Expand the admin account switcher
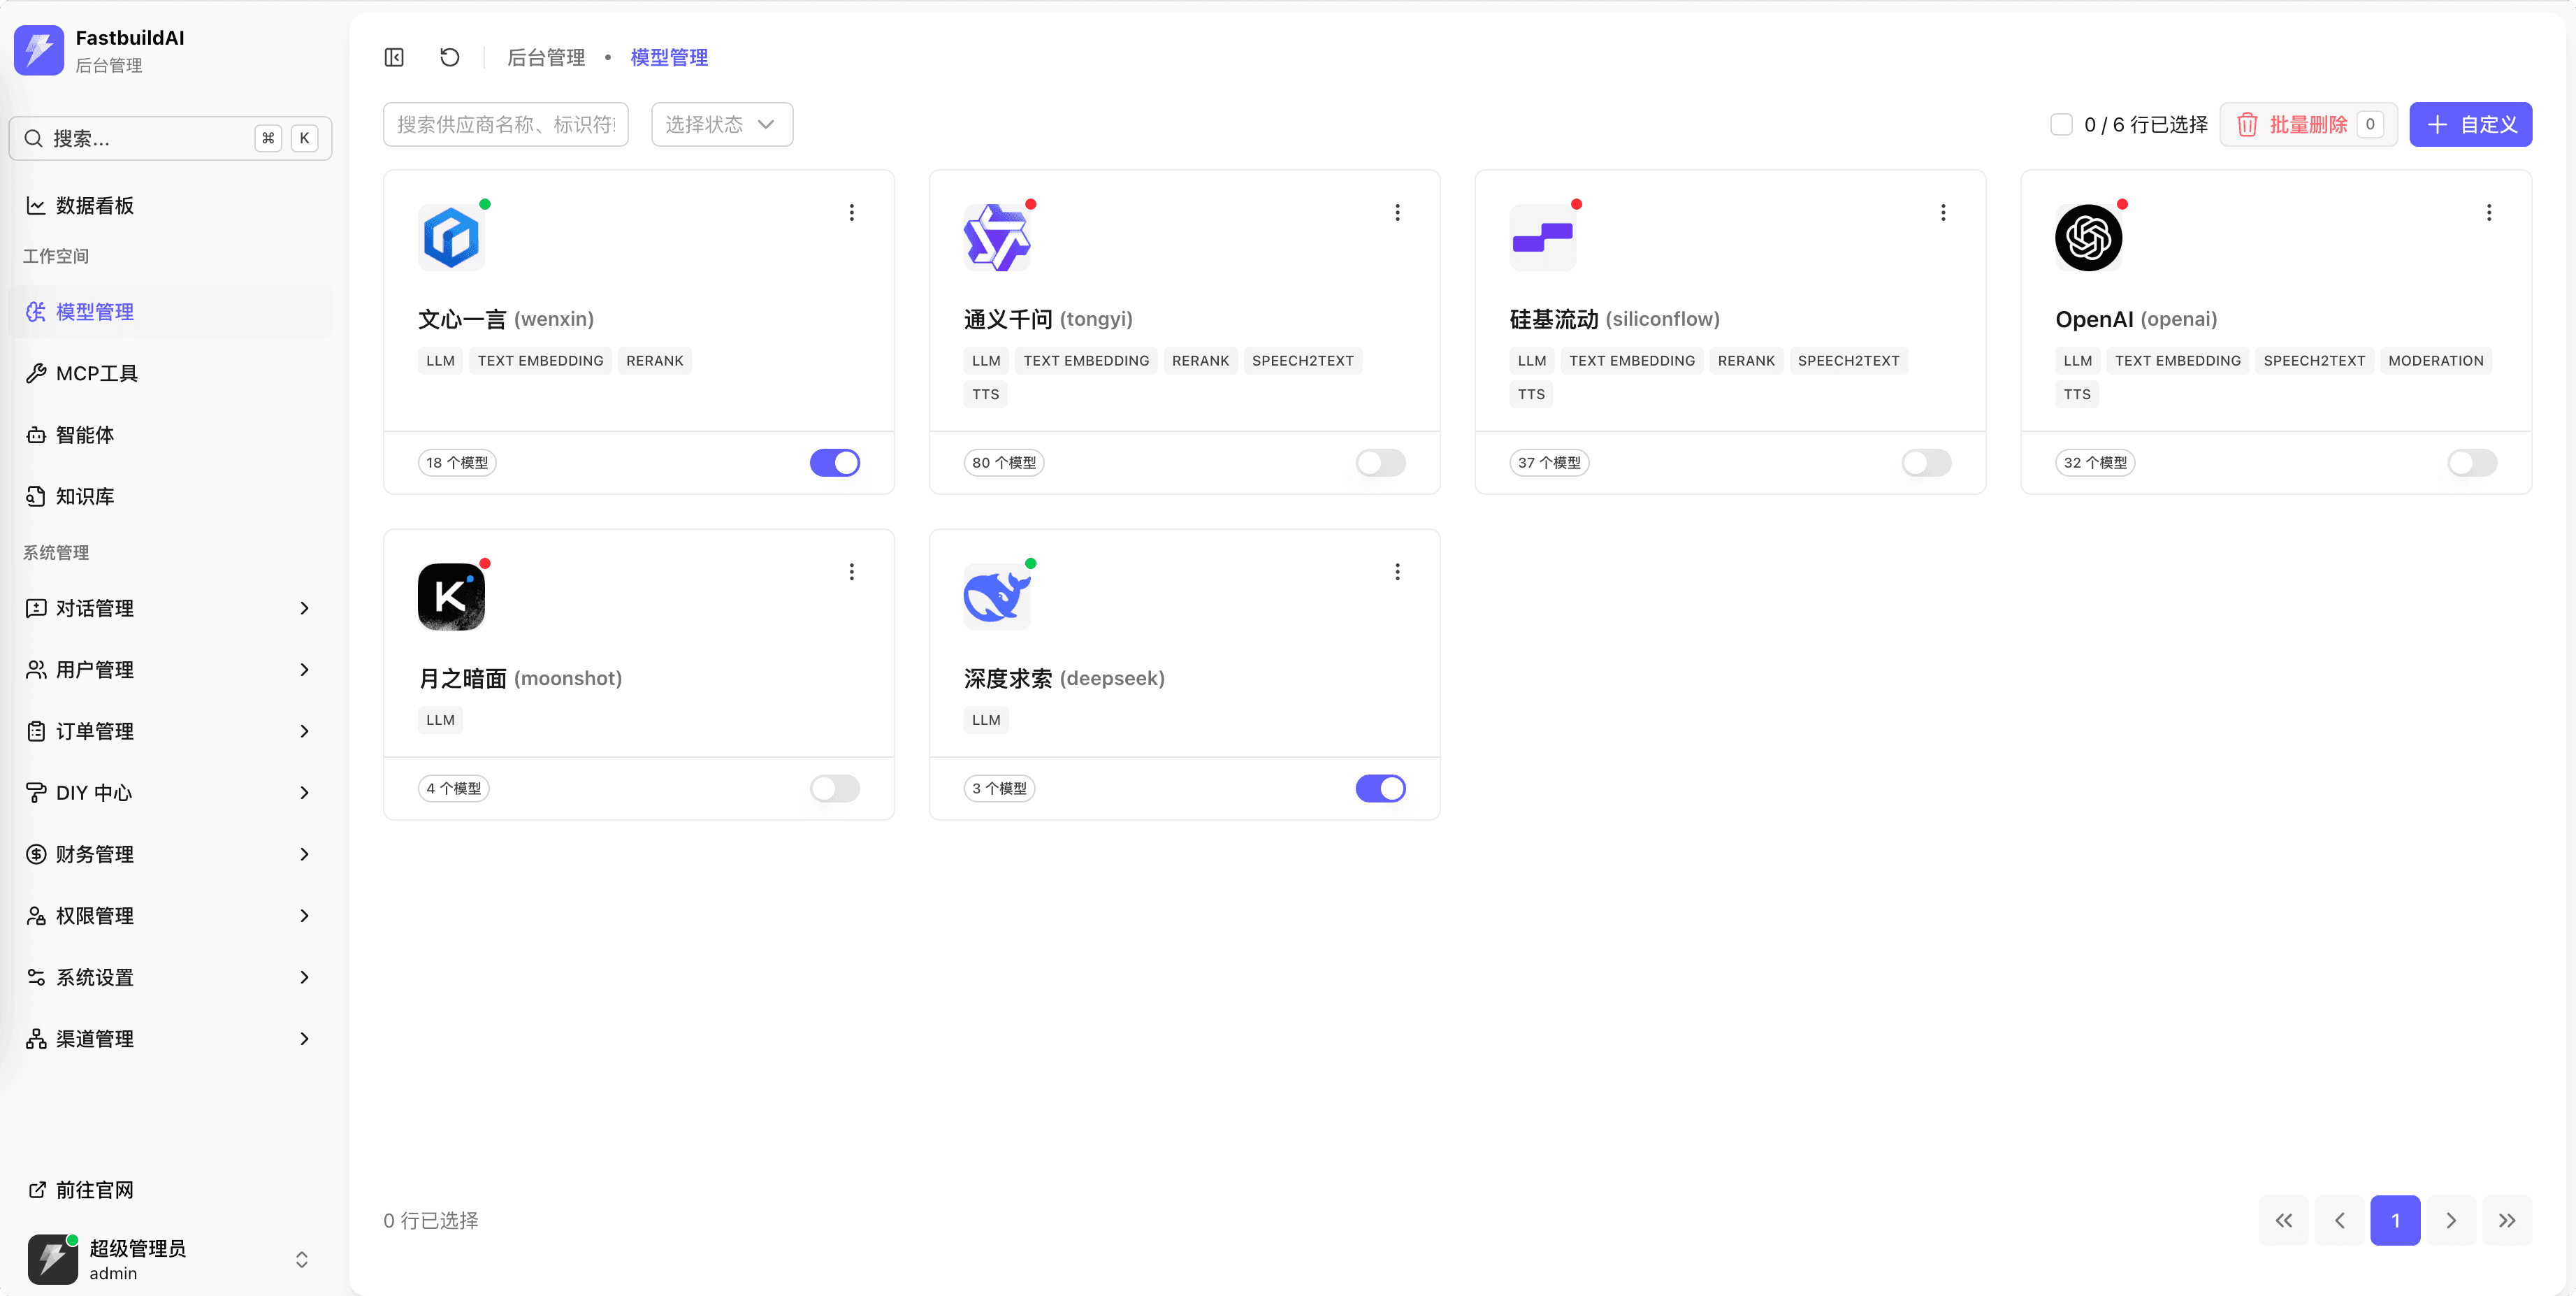The image size is (2576, 1296). click(x=301, y=1259)
